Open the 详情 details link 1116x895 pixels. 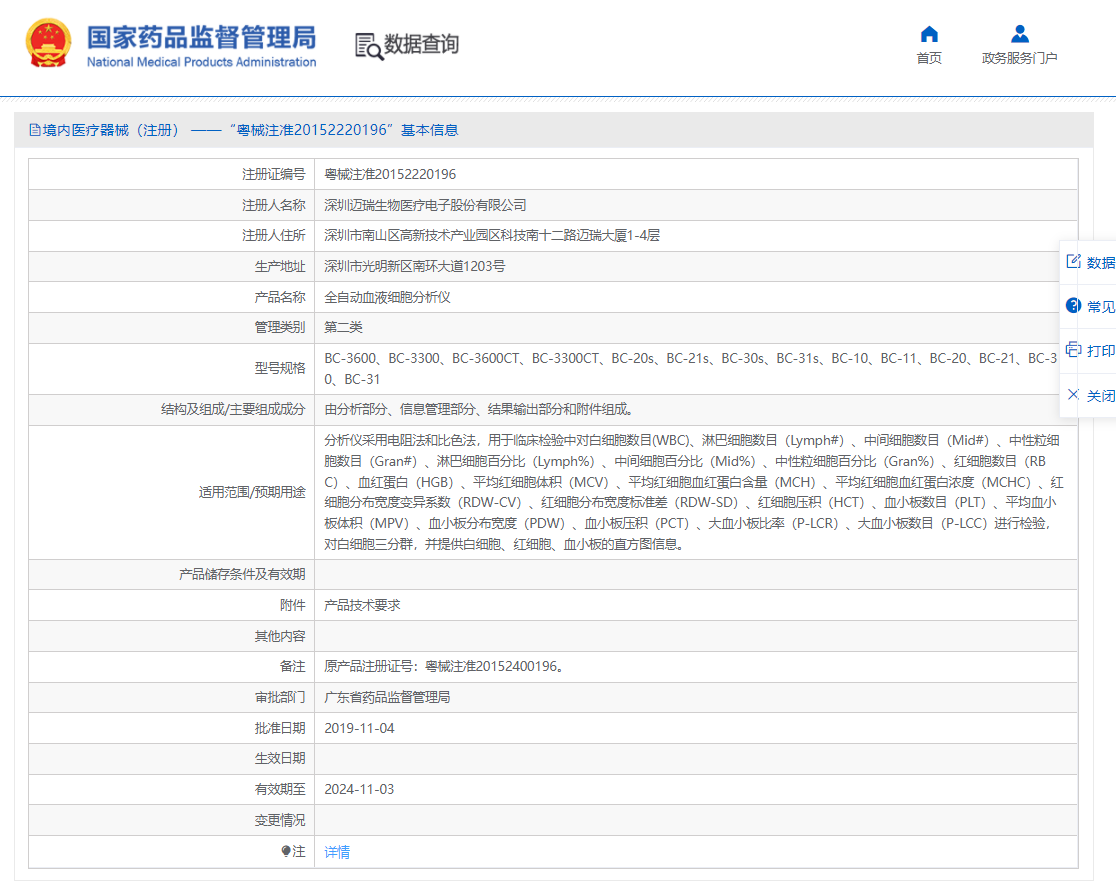click(x=337, y=852)
